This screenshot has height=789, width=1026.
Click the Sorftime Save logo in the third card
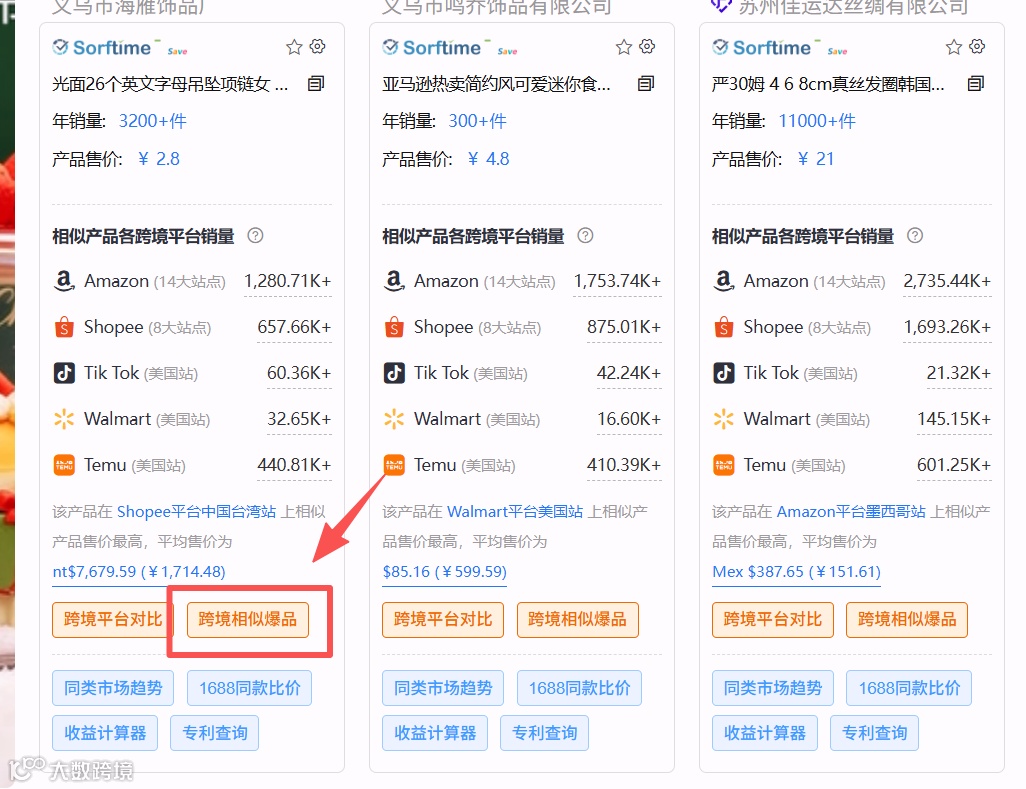tap(779, 48)
